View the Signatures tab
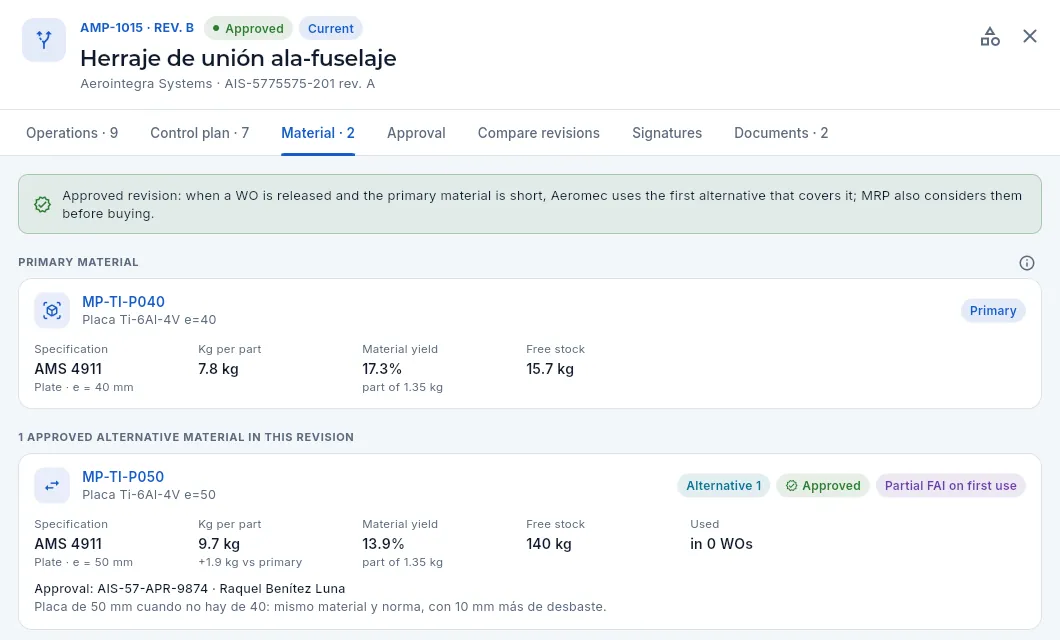The image size is (1060, 640). pyautogui.click(x=667, y=133)
